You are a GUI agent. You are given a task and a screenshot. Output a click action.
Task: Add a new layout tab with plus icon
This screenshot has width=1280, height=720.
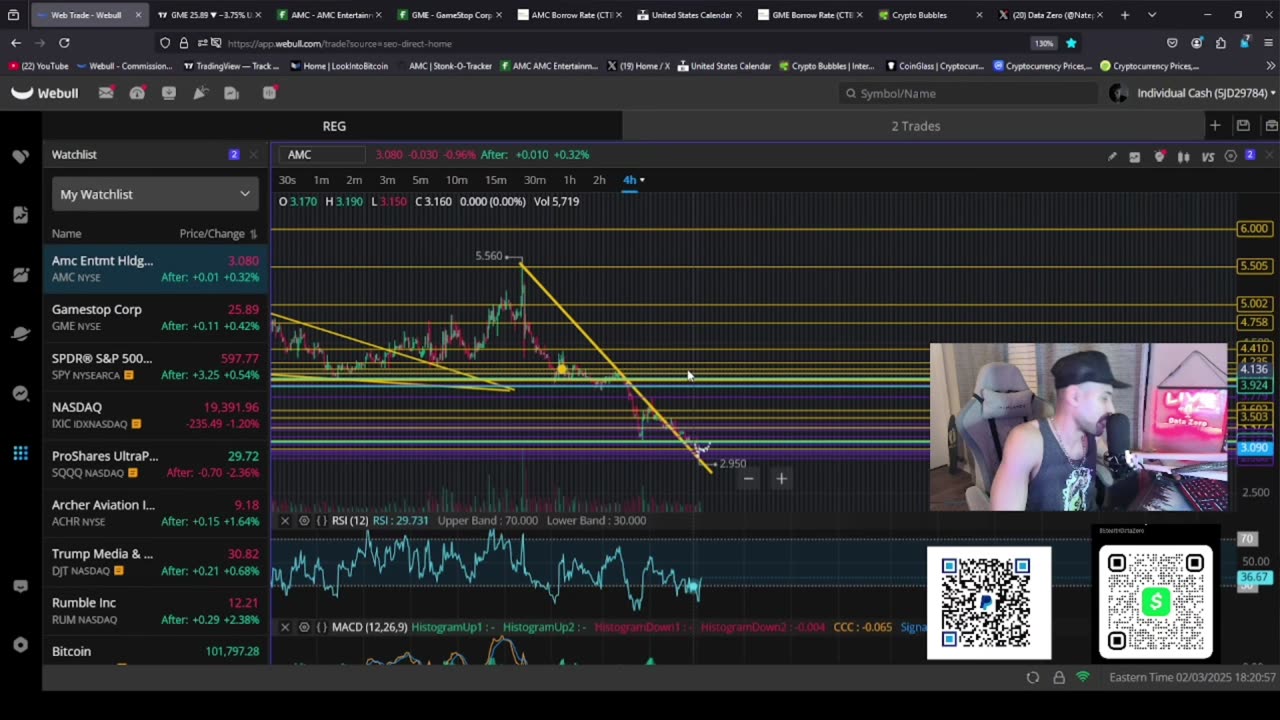coord(1215,126)
